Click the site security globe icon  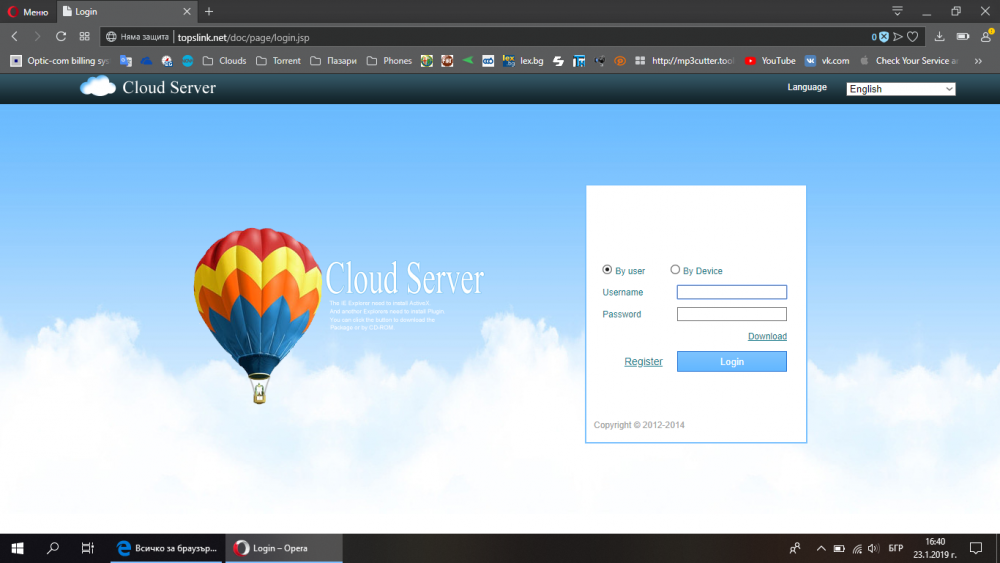click(111, 37)
